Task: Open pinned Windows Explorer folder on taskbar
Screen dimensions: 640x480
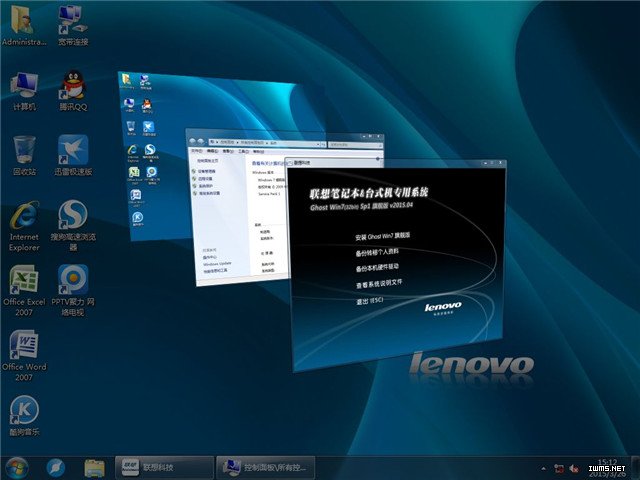Action: 94,468
